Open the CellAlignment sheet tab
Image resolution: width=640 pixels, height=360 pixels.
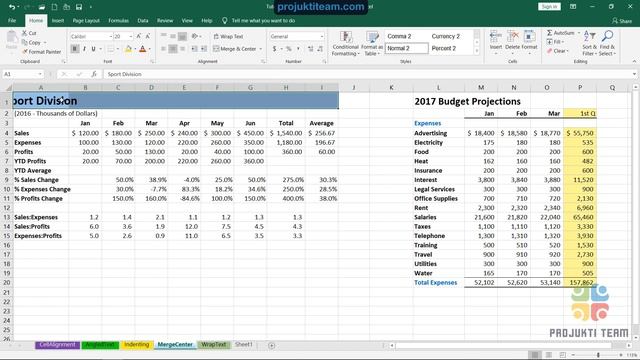click(58, 345)
